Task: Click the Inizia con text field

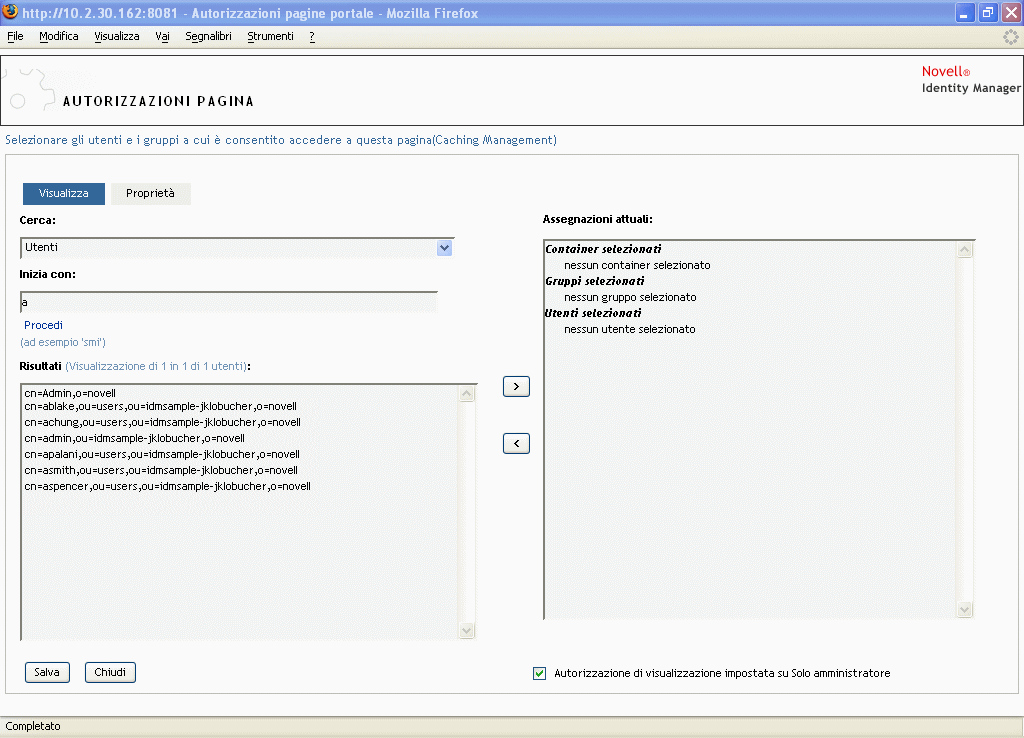Action: click(229, 302)
